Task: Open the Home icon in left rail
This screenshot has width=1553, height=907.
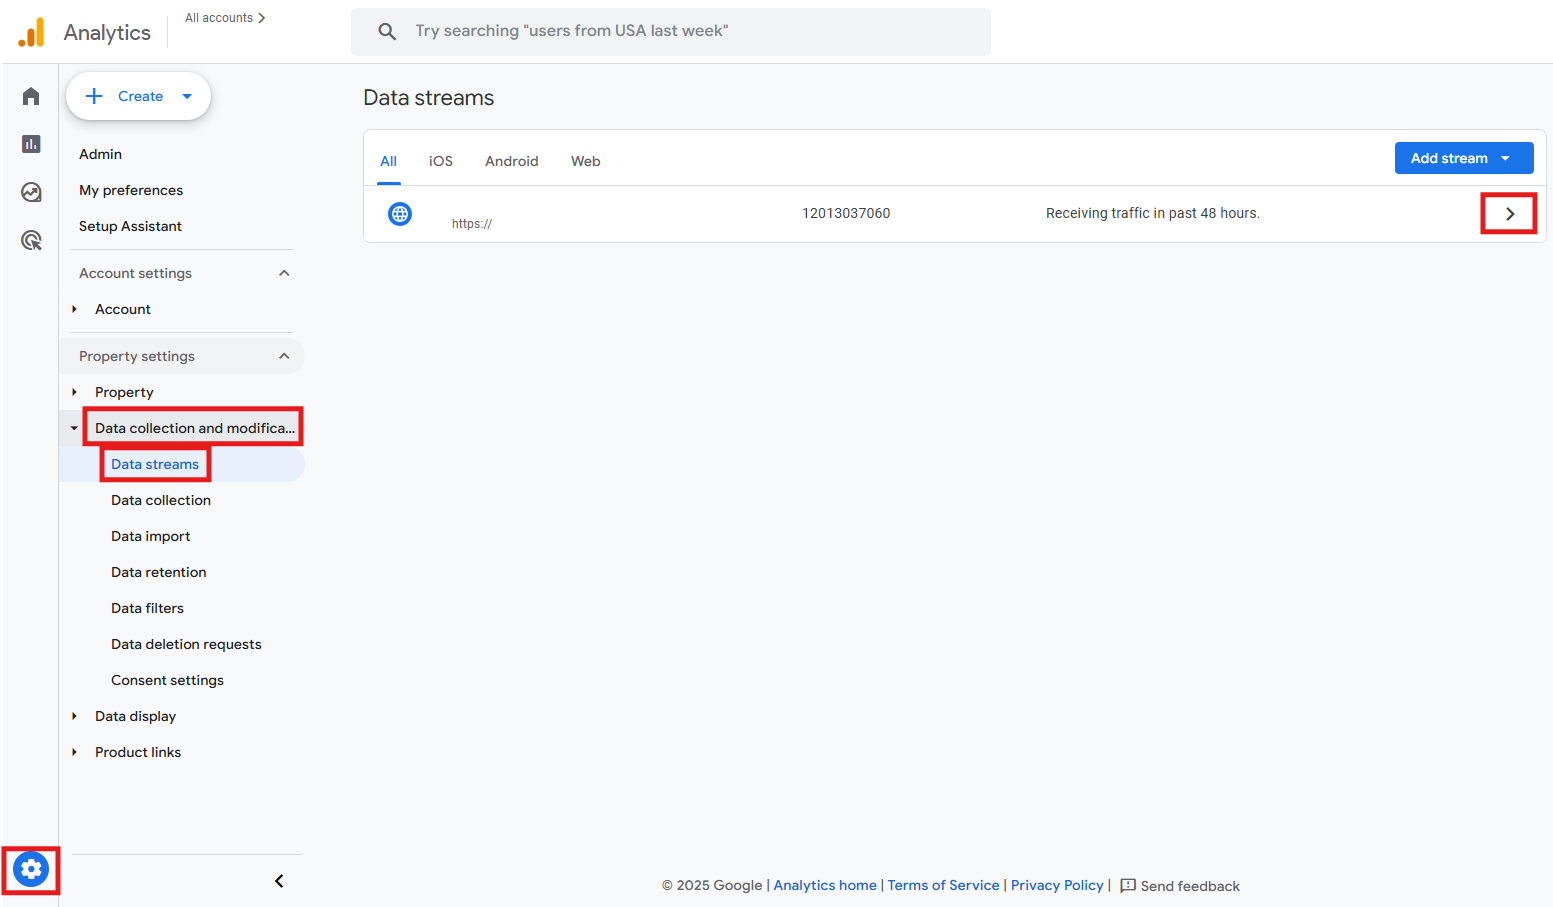Action: pyautogui.click(x=31, y=96)
